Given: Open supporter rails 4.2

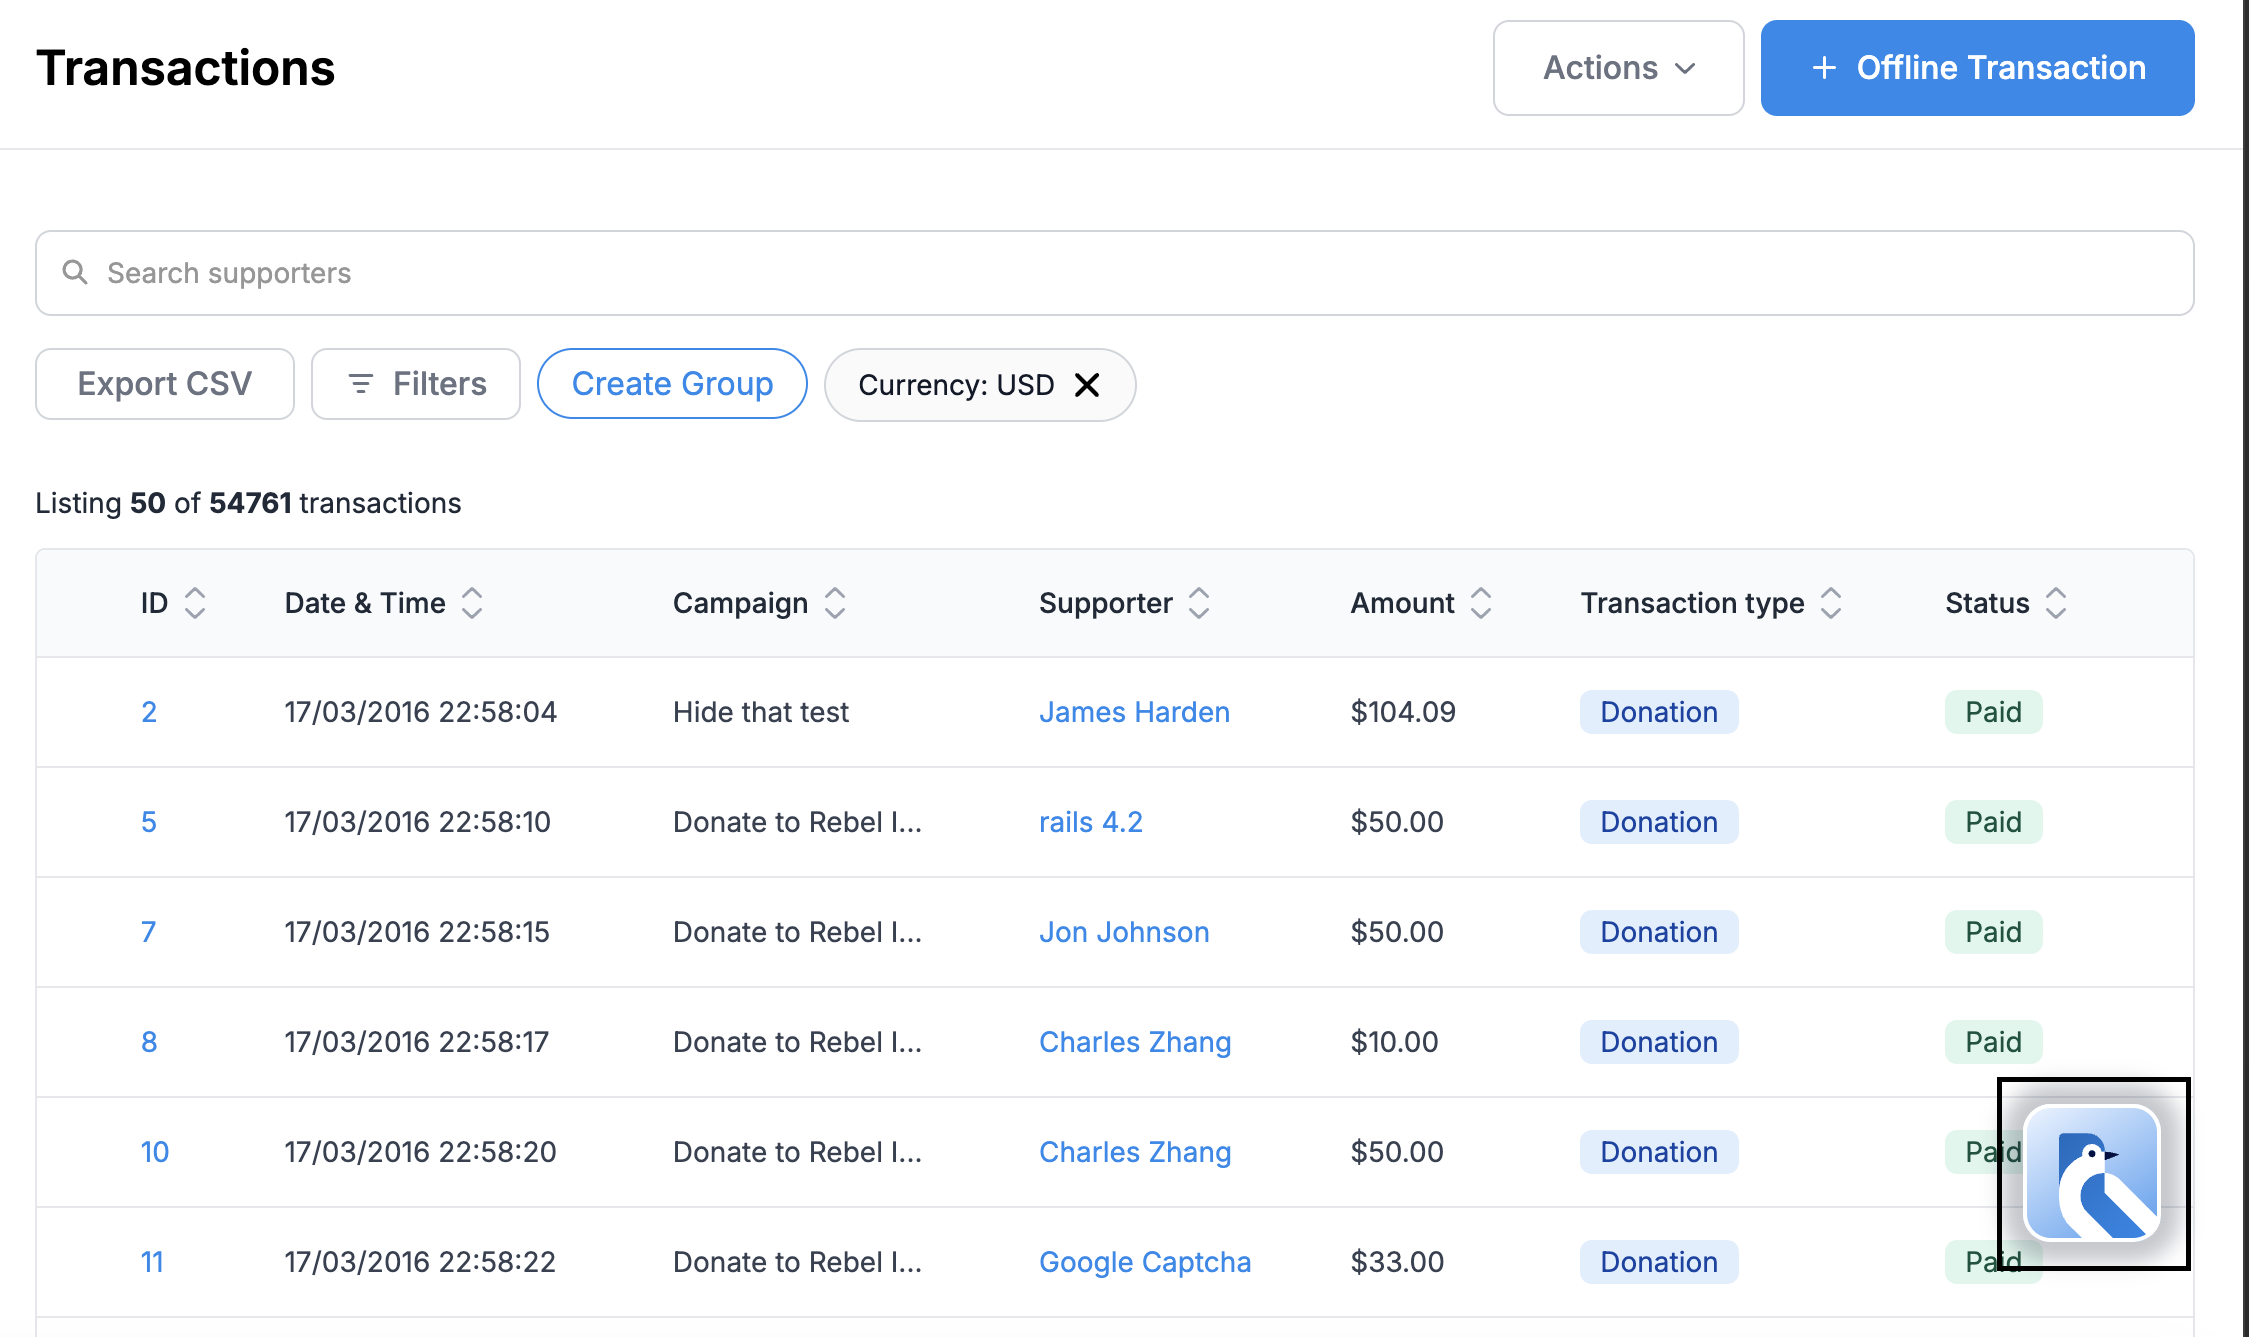Looking at the screenshot, I should pos(1090,822).
